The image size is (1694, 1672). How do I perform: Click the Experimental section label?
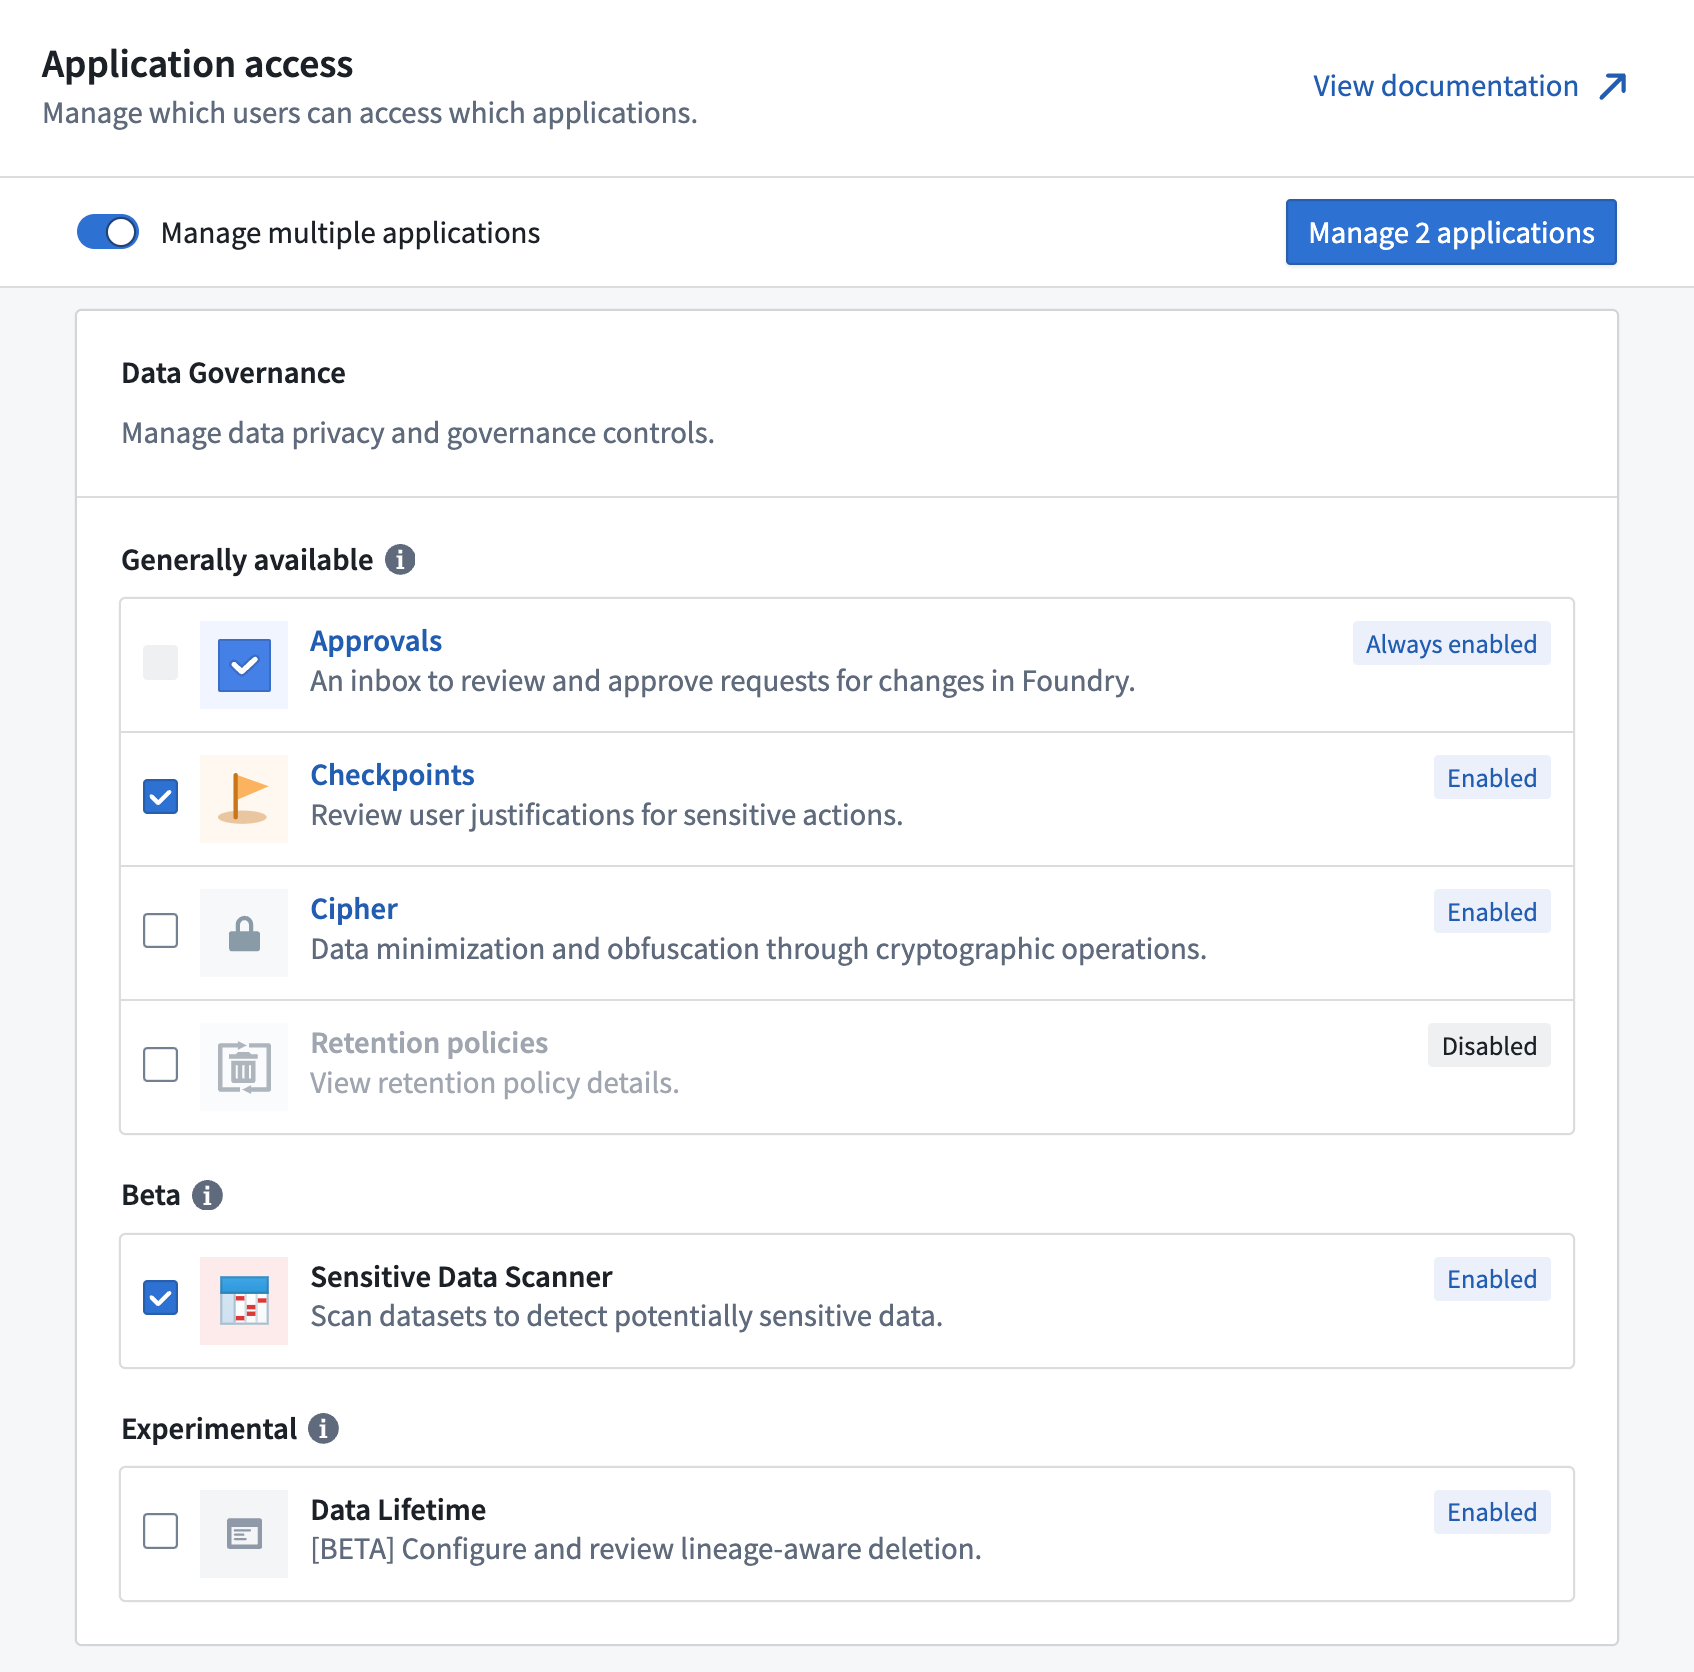[x=209, y=1429]
